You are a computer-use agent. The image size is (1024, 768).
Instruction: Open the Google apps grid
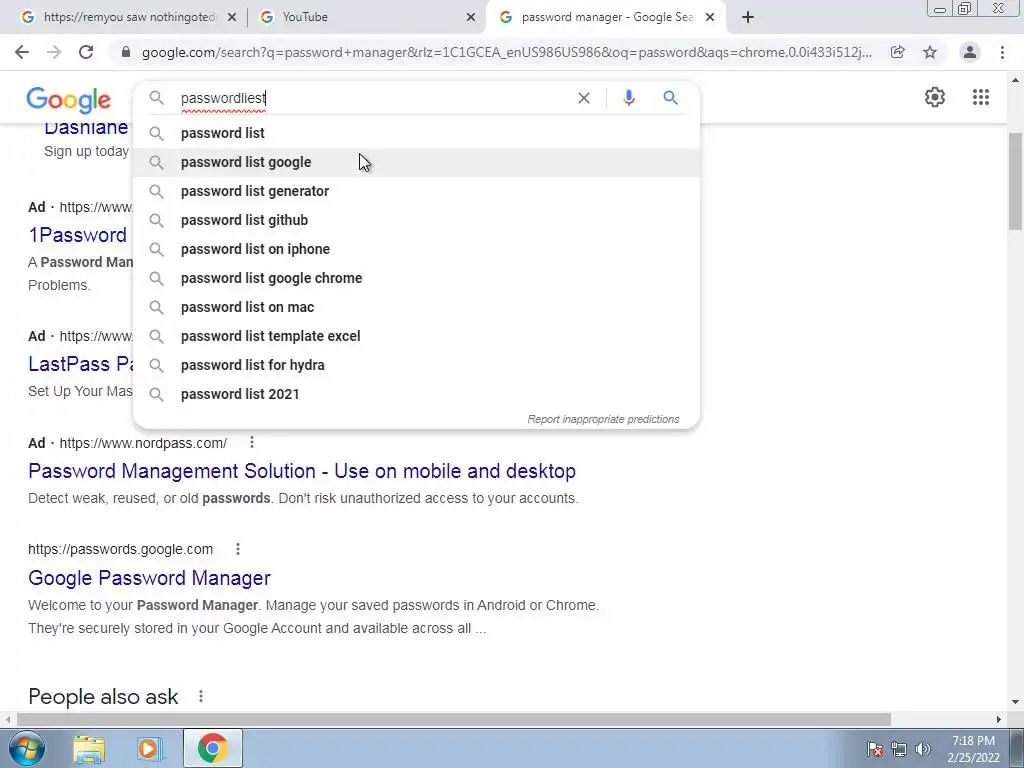(980, 97)
